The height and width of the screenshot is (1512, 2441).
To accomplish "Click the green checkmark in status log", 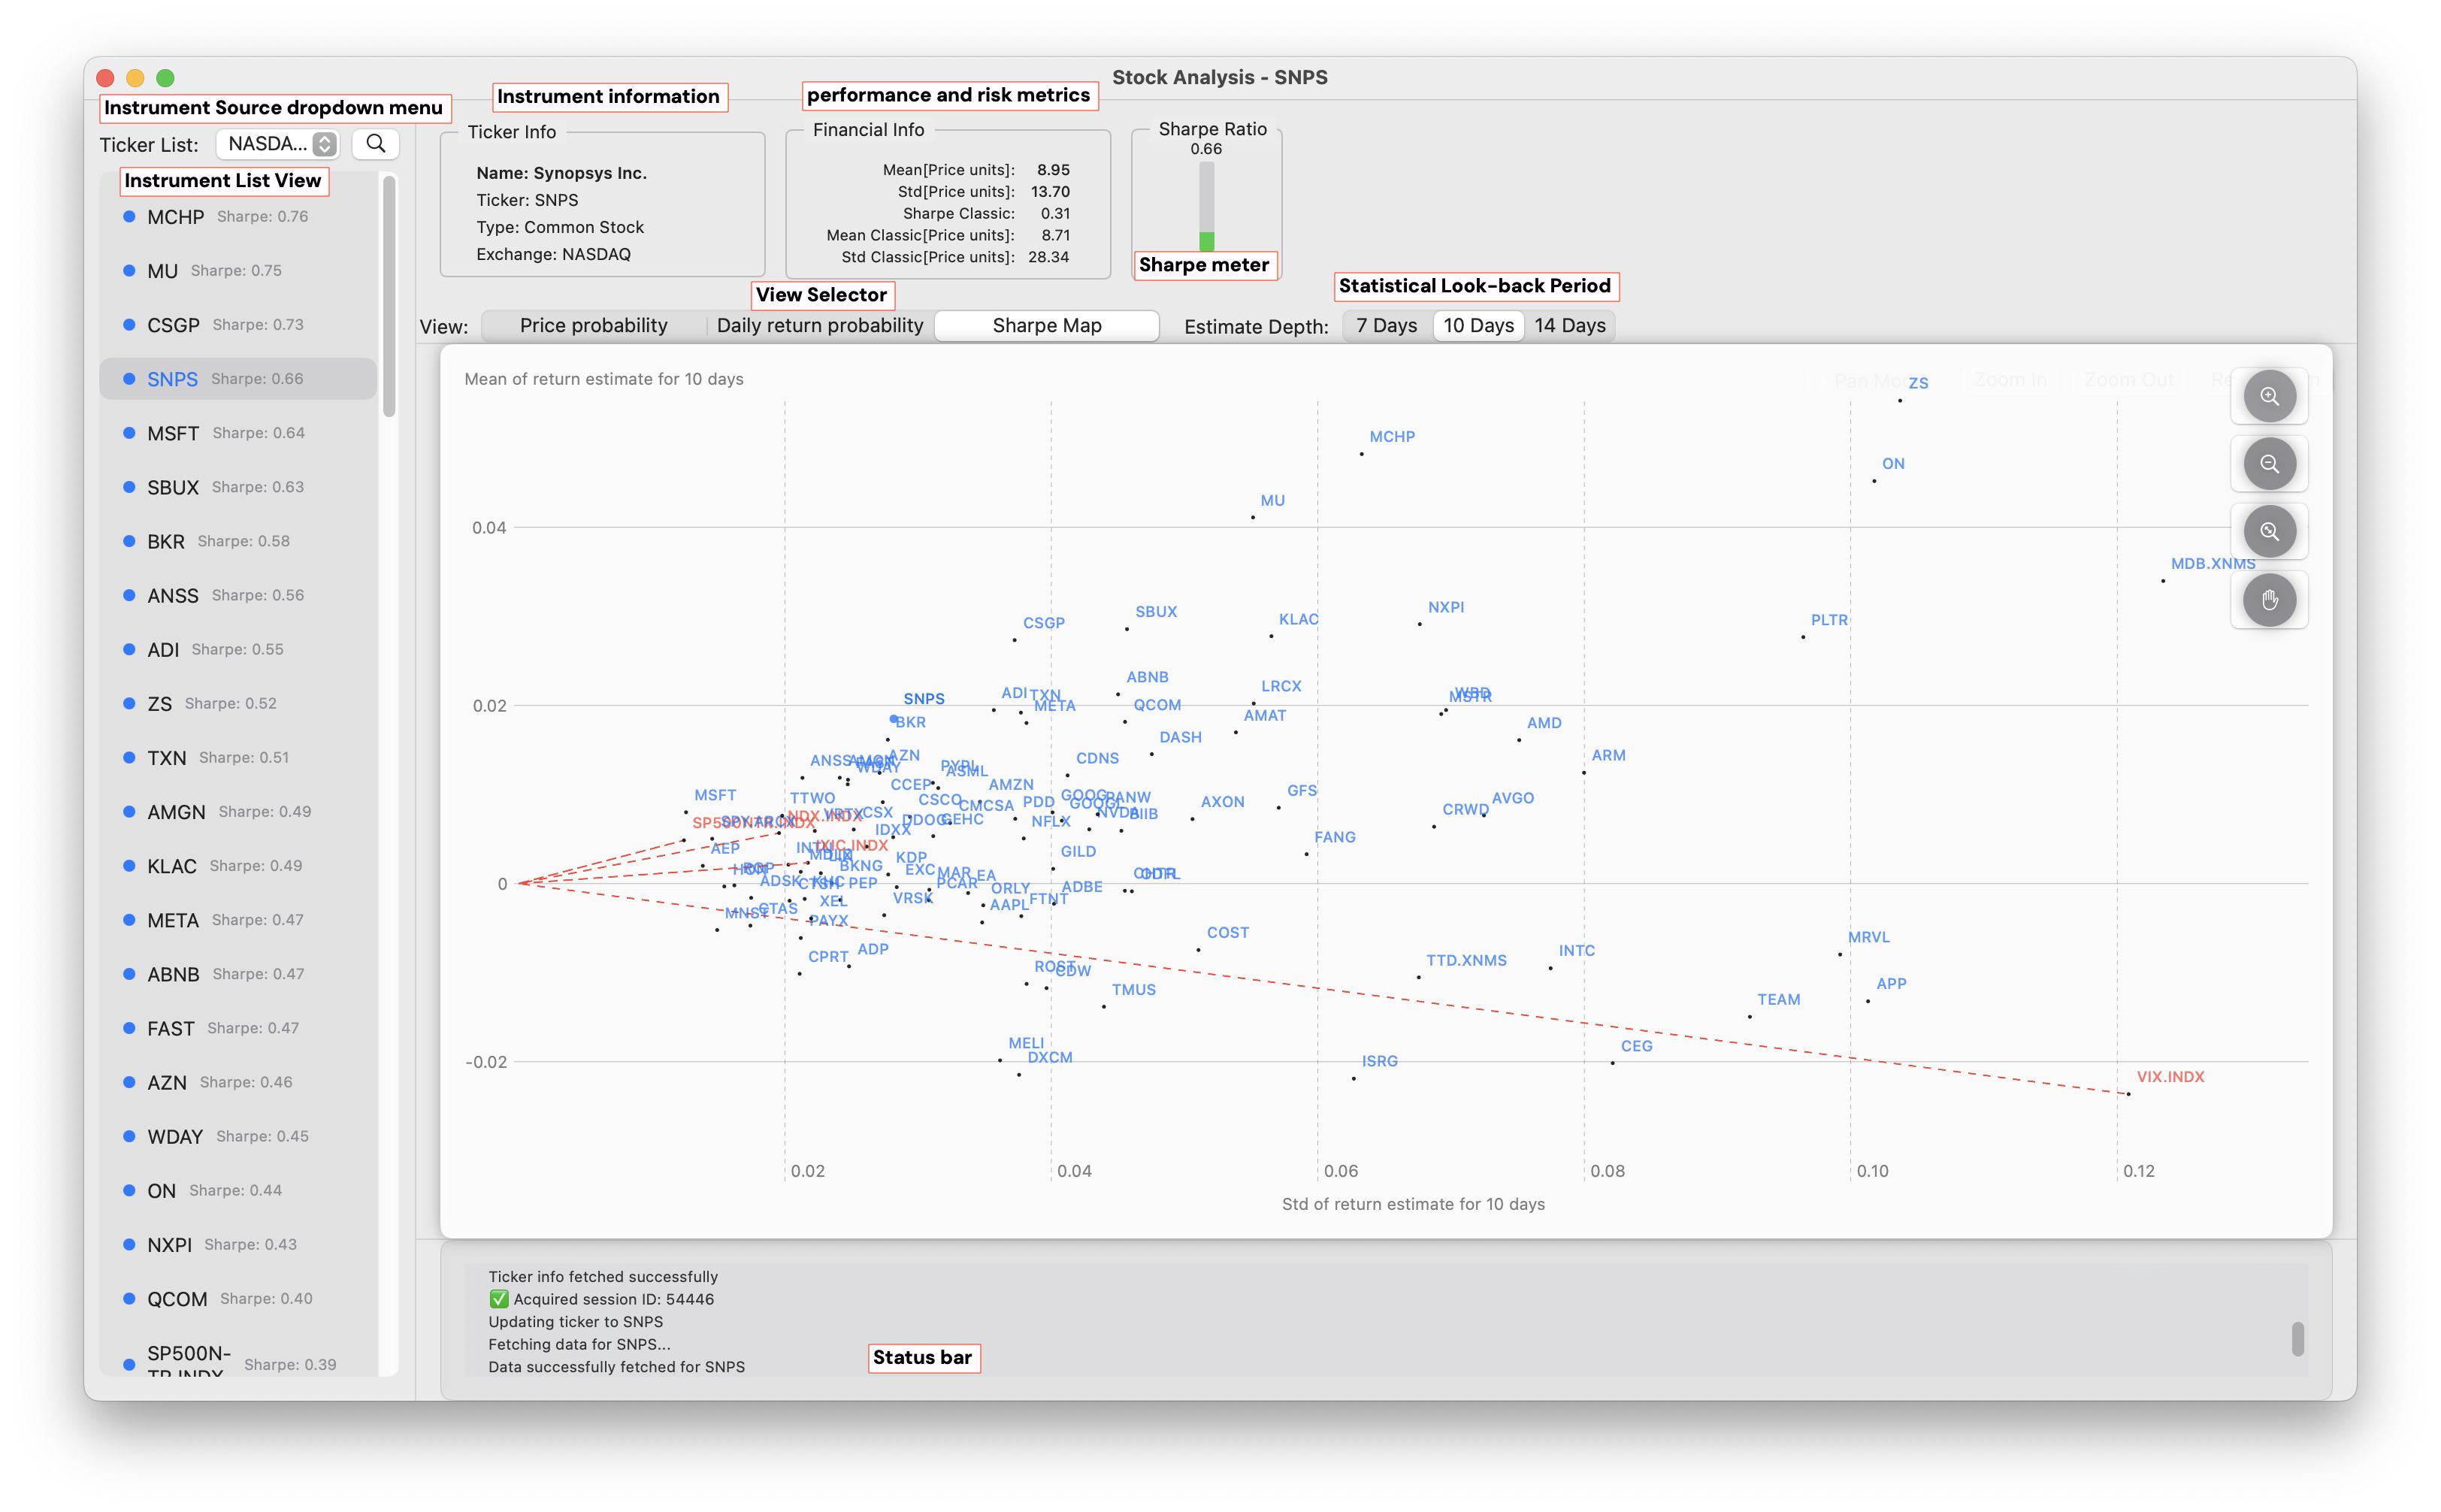I will (x=498, y=1299).
